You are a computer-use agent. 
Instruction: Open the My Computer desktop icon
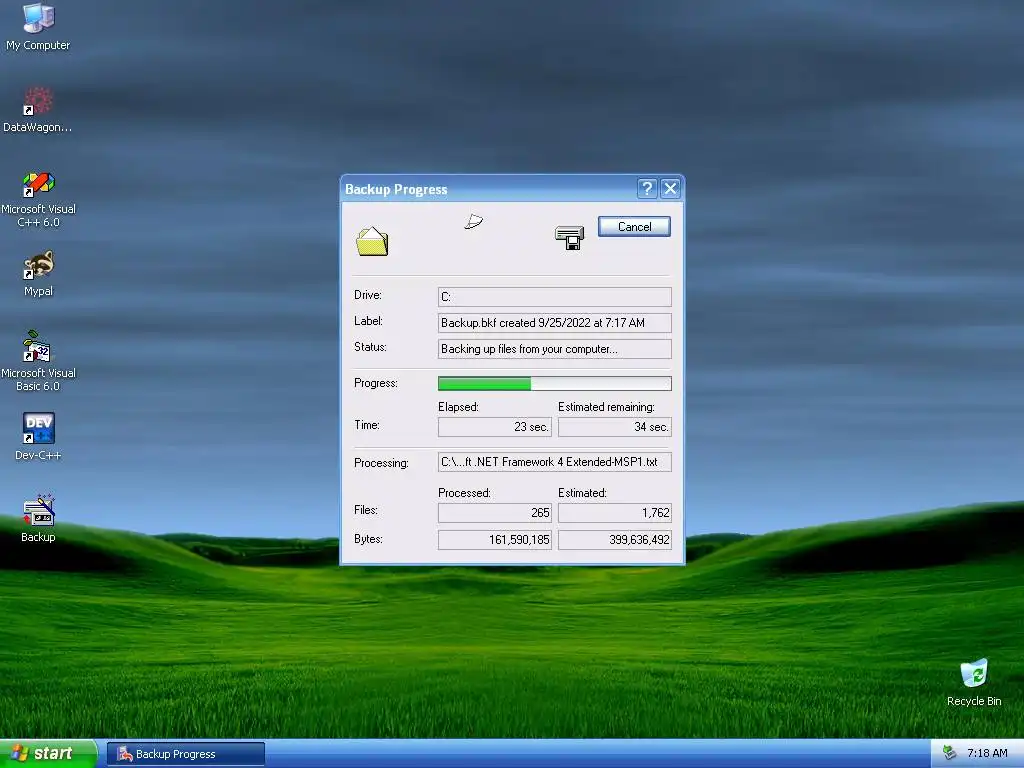[38, 26]
